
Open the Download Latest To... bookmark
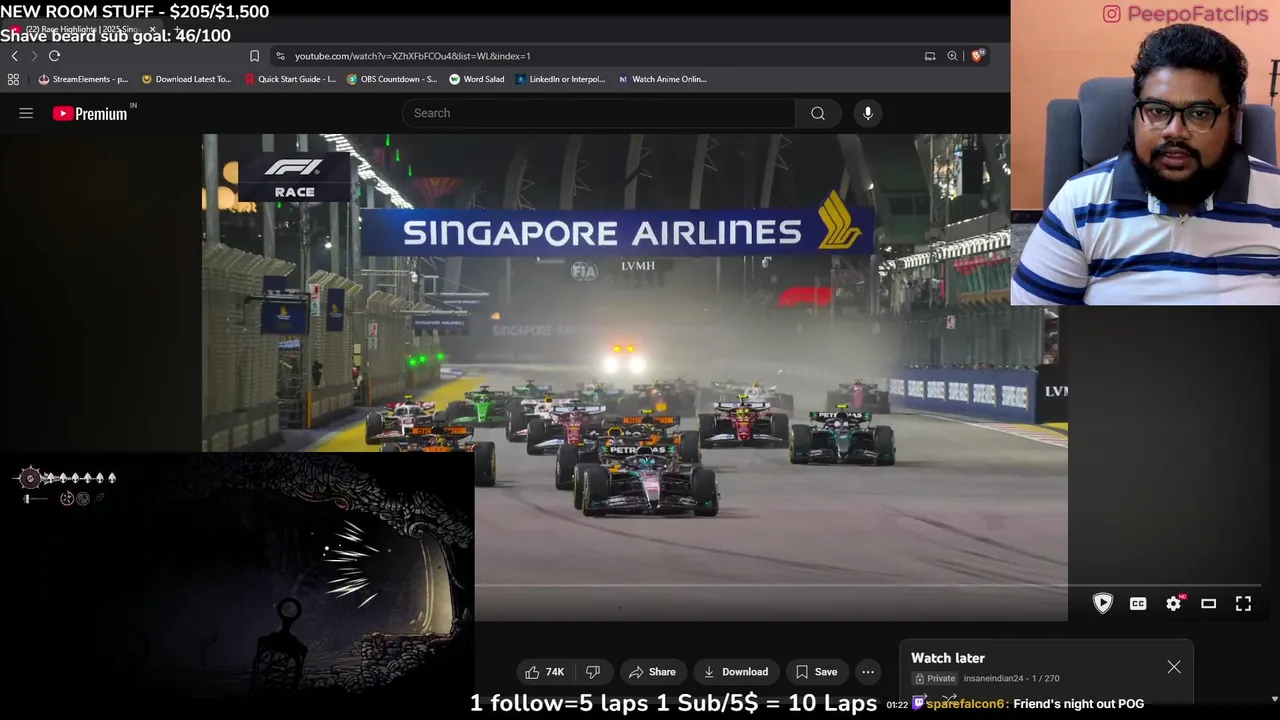click(186, 79)
